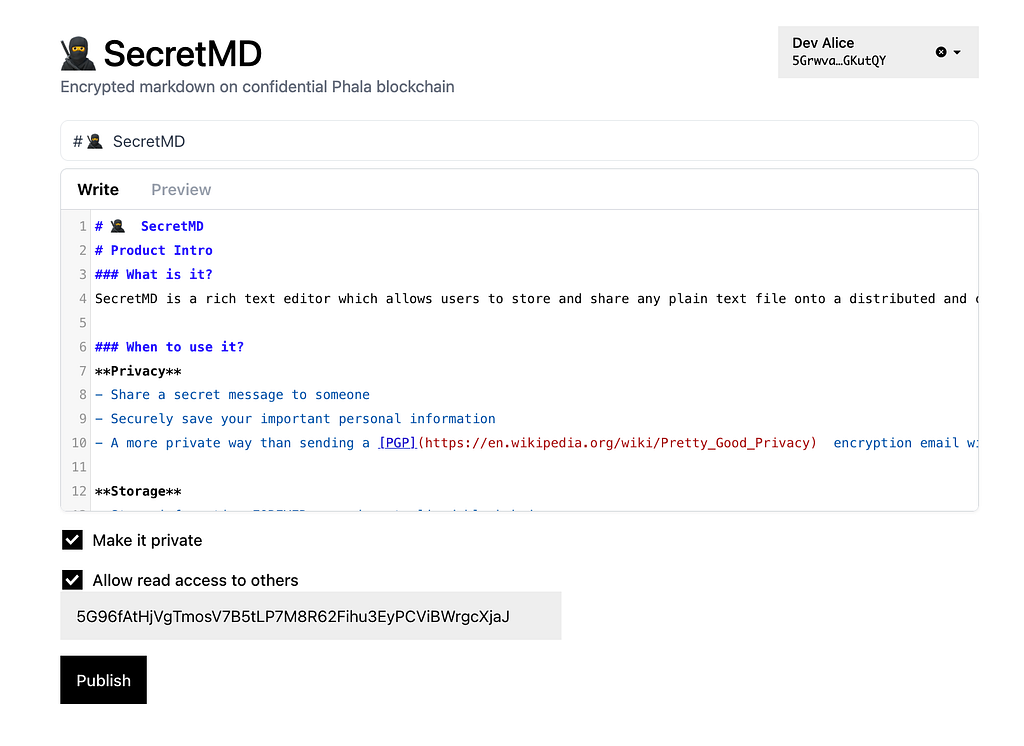Click line number 5 in editor gutter
The image size is (1024, 746).
[x=82, y=323]
